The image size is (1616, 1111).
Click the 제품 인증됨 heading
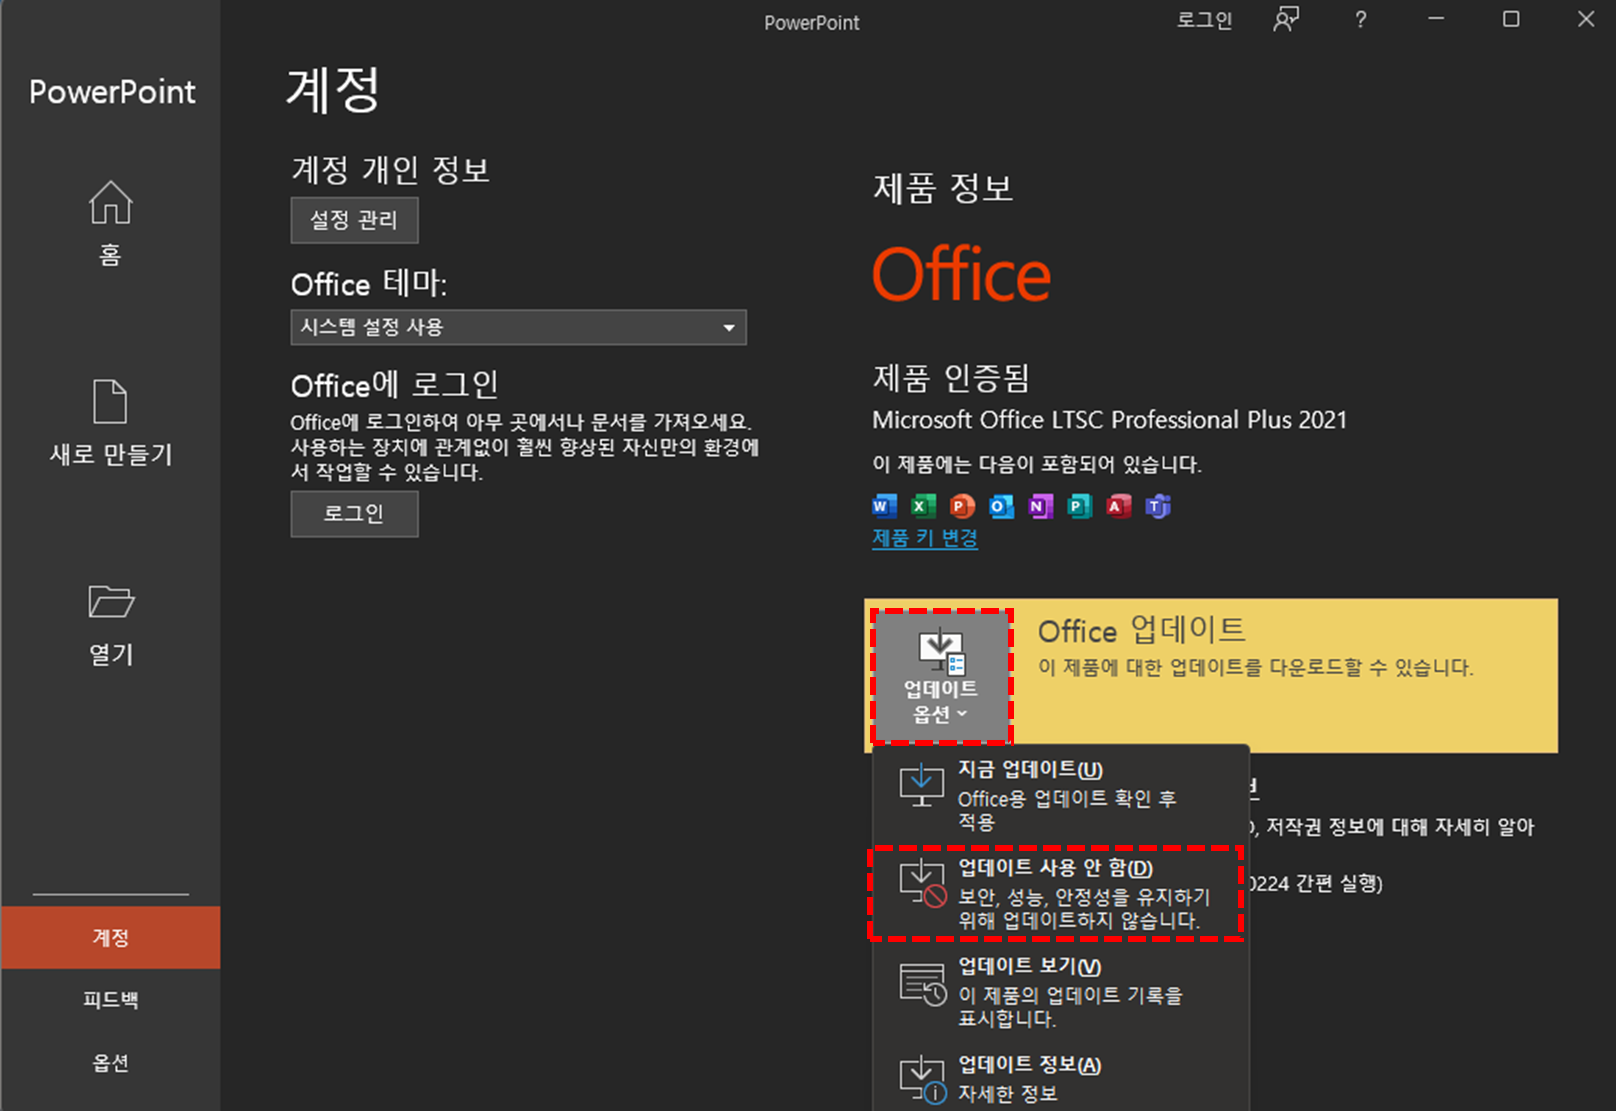pyautogui.click(x=951, y=378)
